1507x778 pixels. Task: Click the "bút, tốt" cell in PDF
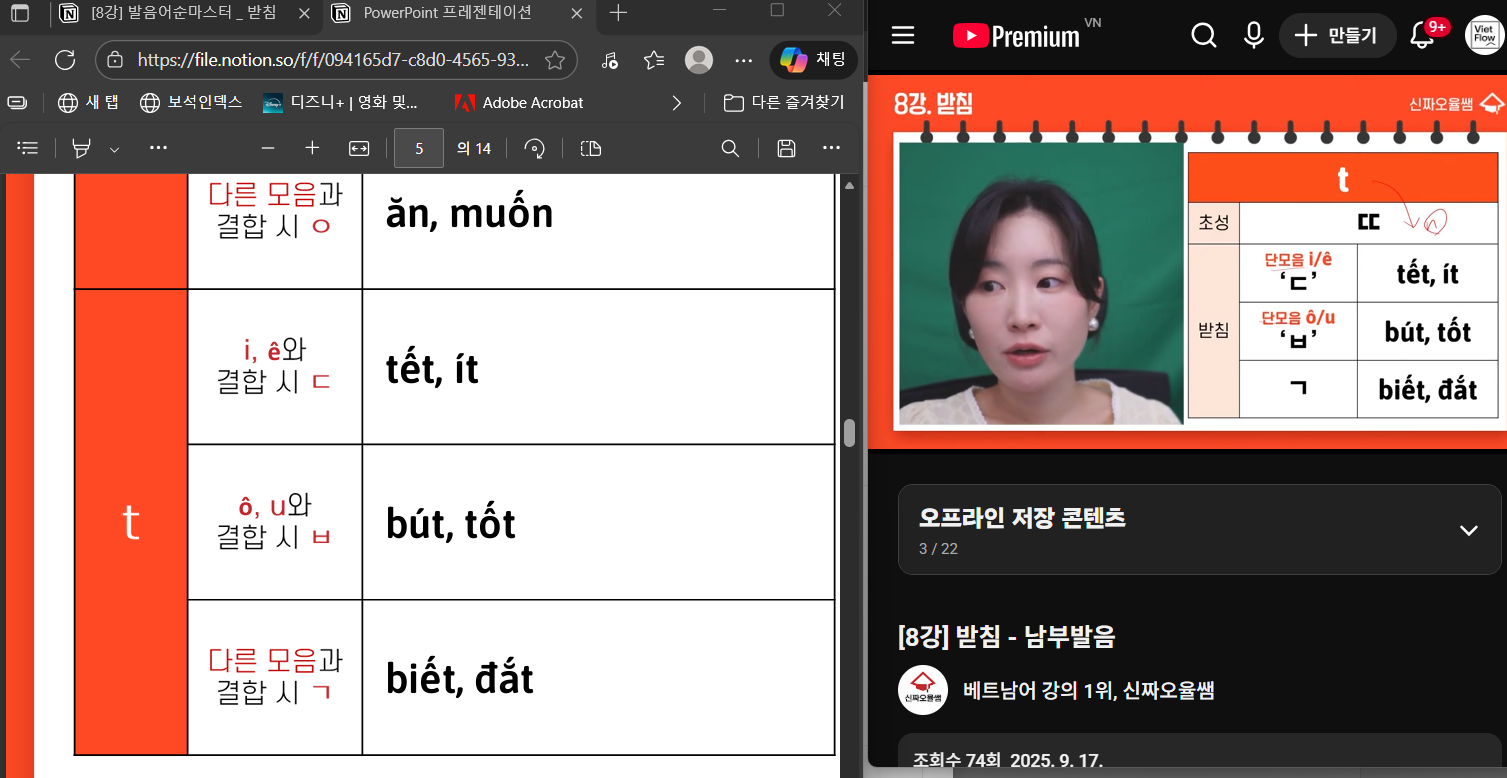[x=598, y=522]
